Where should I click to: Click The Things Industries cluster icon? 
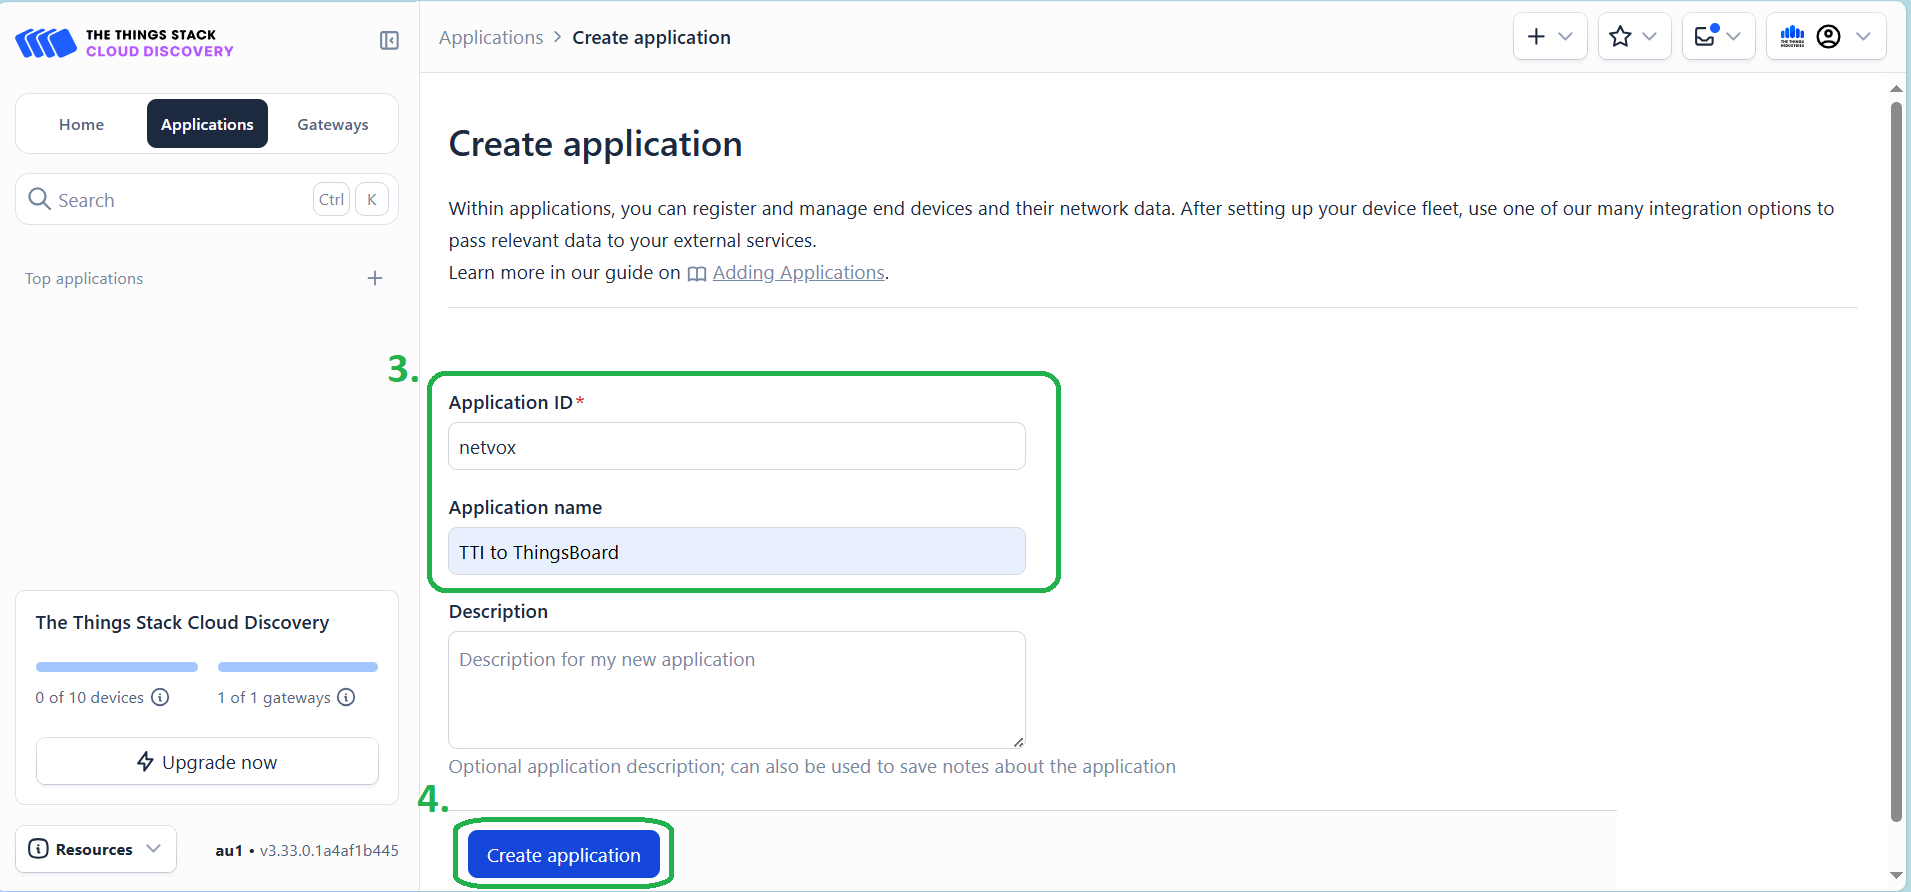[x=1792, y=37]
